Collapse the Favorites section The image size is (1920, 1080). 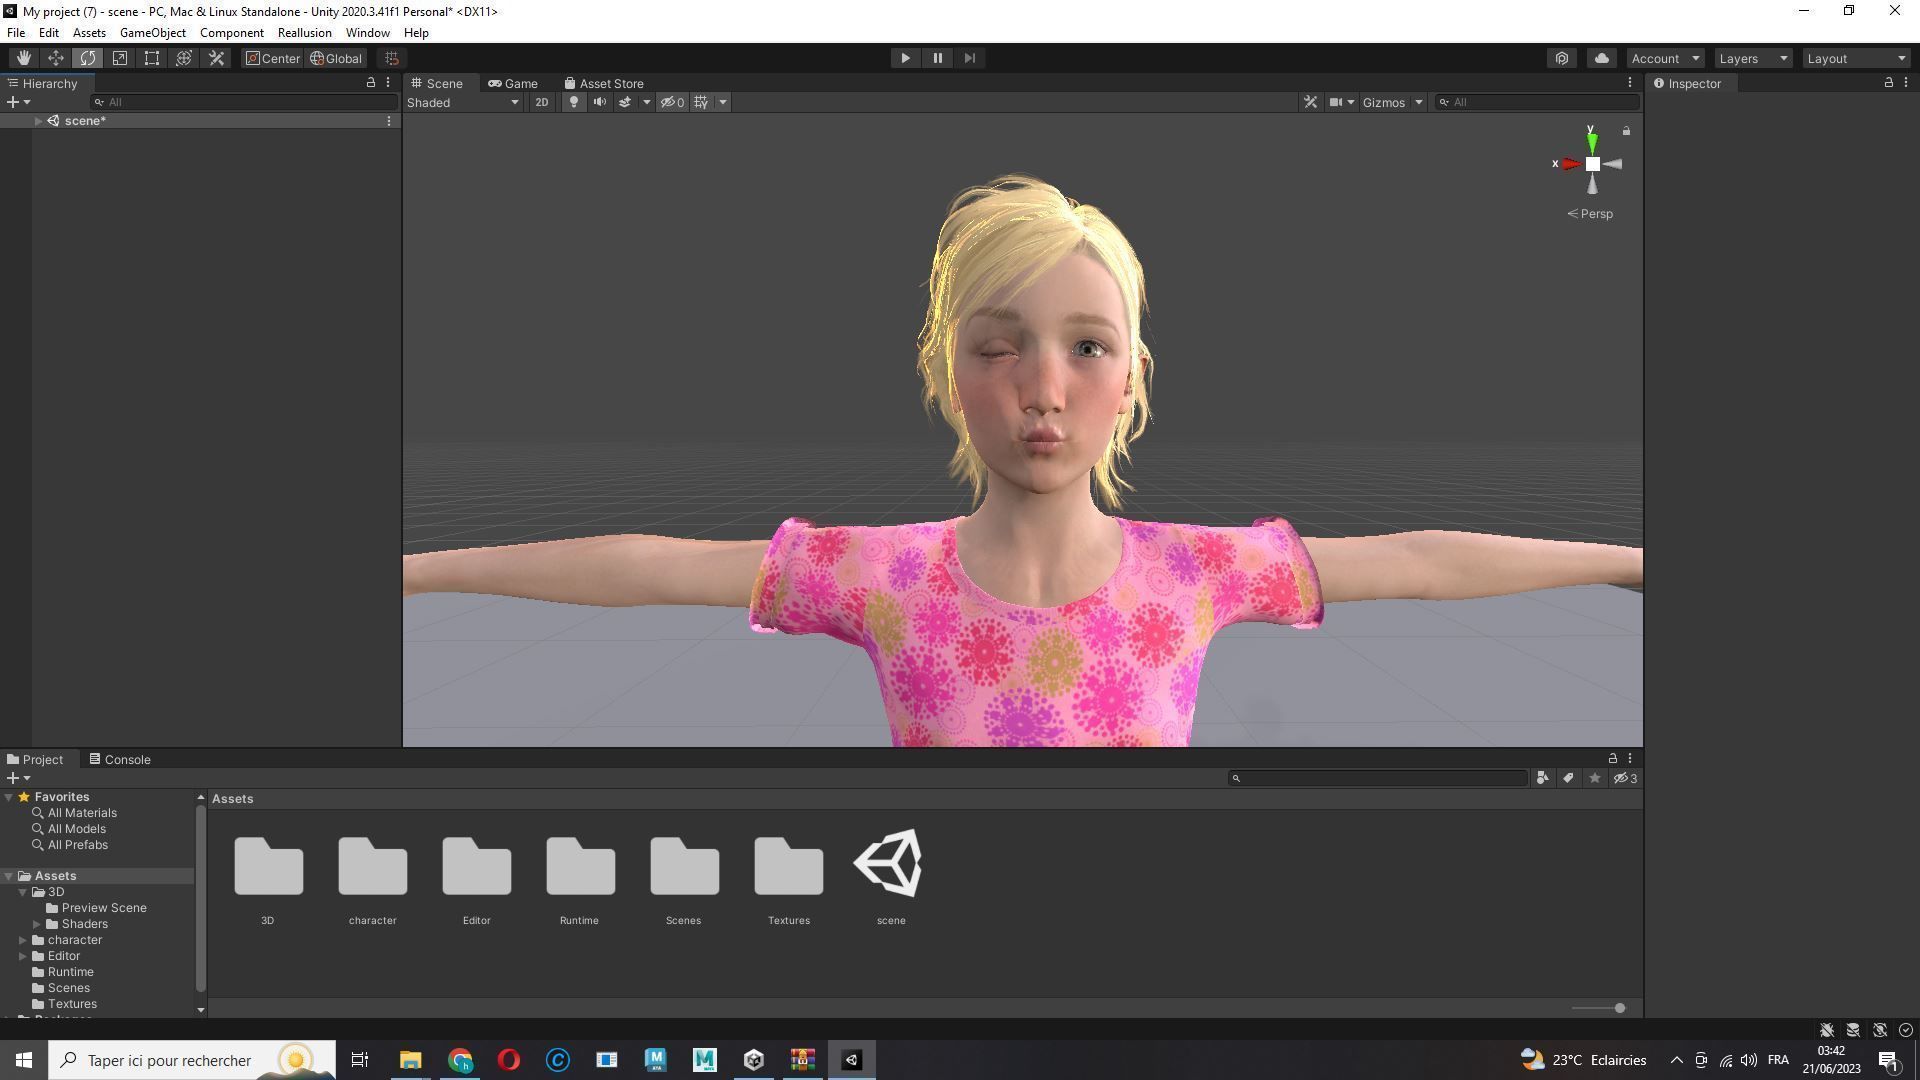click(x=9, y=797)
